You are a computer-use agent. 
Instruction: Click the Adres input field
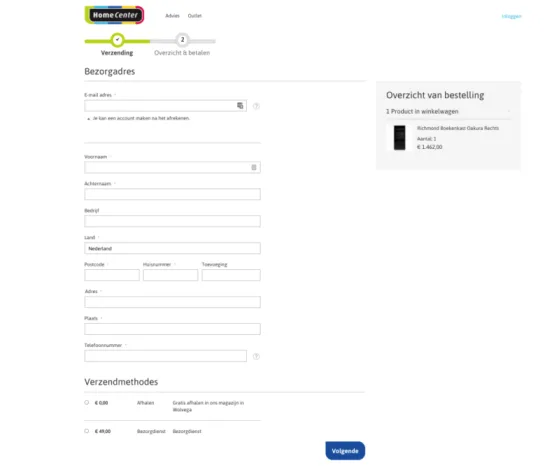click(x=172, y=302)
